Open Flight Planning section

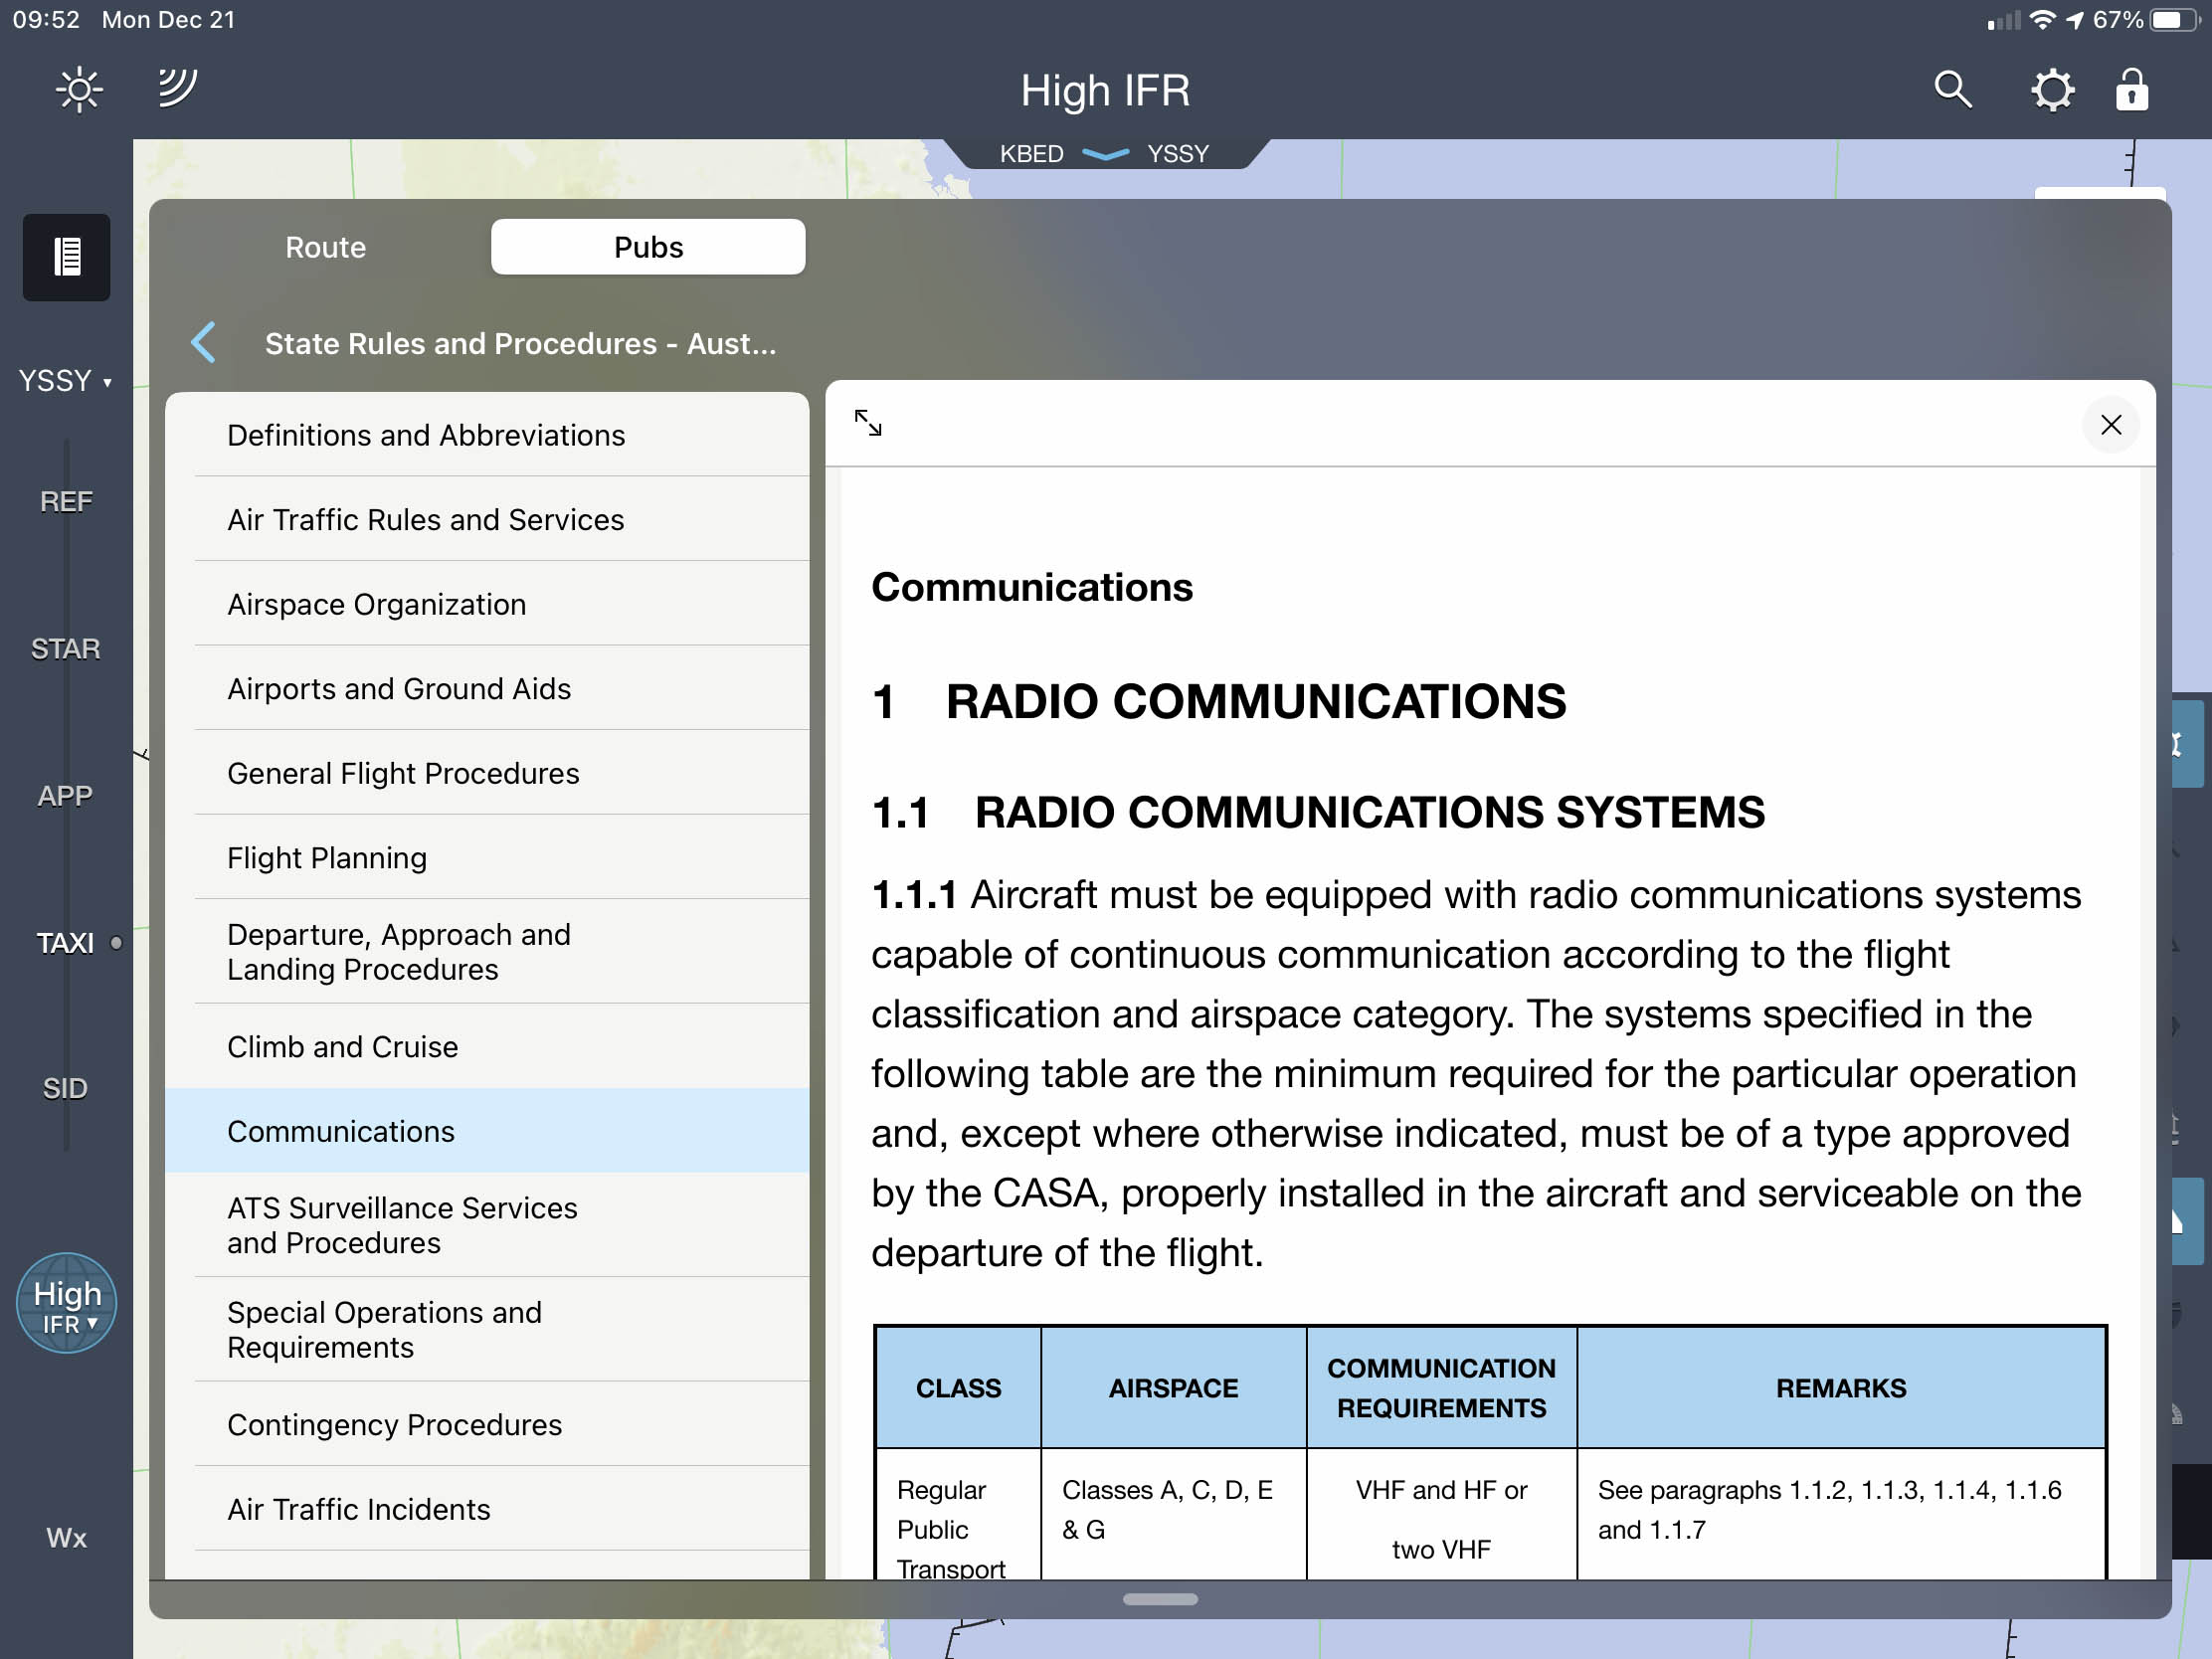(x=326, y=858)
